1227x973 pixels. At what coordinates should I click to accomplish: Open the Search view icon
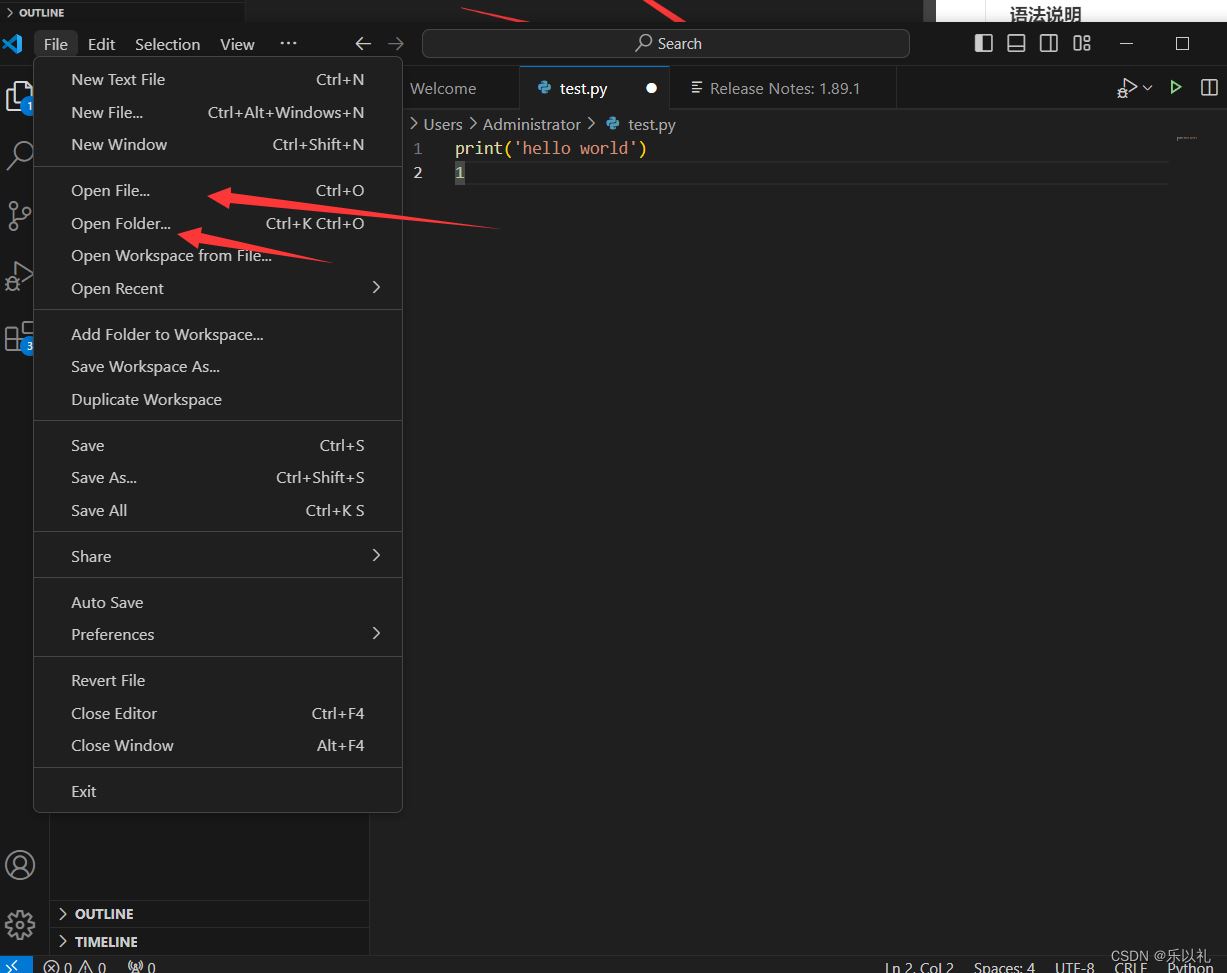click(x=21, y=156)
